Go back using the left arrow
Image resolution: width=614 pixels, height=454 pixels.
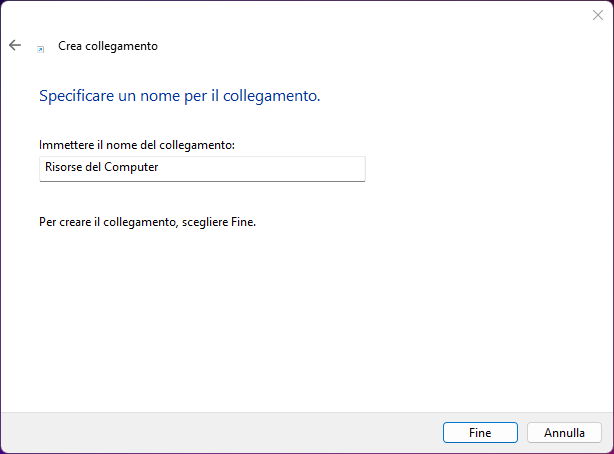coord(15,46)
